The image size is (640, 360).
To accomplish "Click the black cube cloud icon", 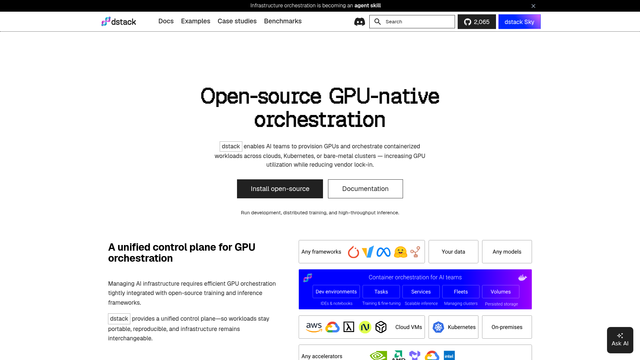I will pyautogui.click(x=381, y=327).
